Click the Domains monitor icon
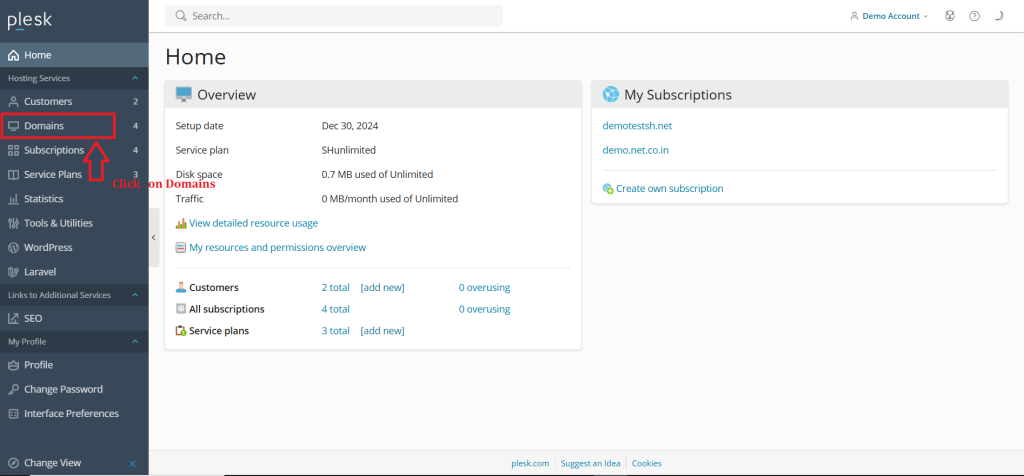Image resolution: width=1024 pixels, height=476 pixels. [13, 126]
